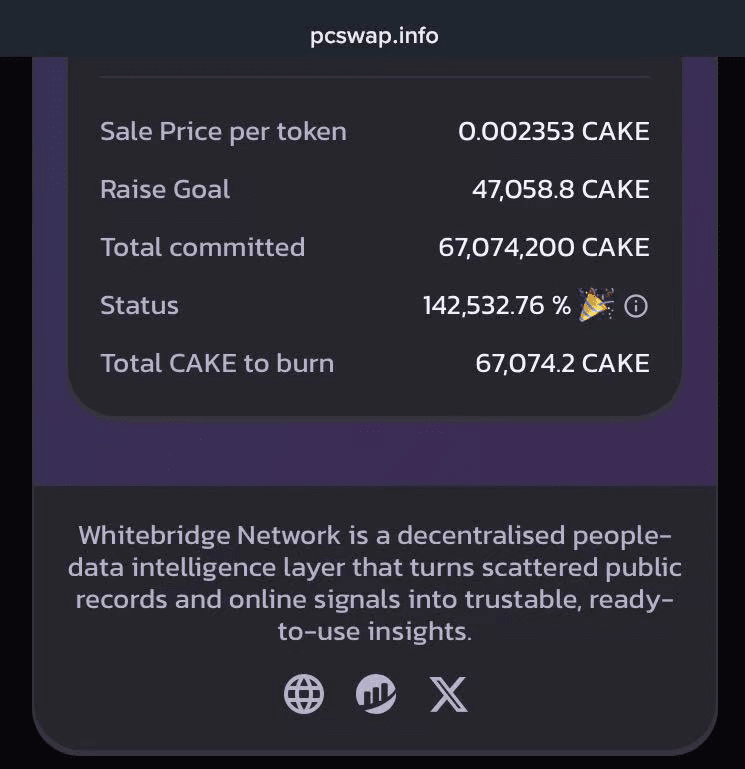Viewport: 745px width, 769px height.
Task: Click the Total CAKE to burn label
Action: tap(217, 363)
